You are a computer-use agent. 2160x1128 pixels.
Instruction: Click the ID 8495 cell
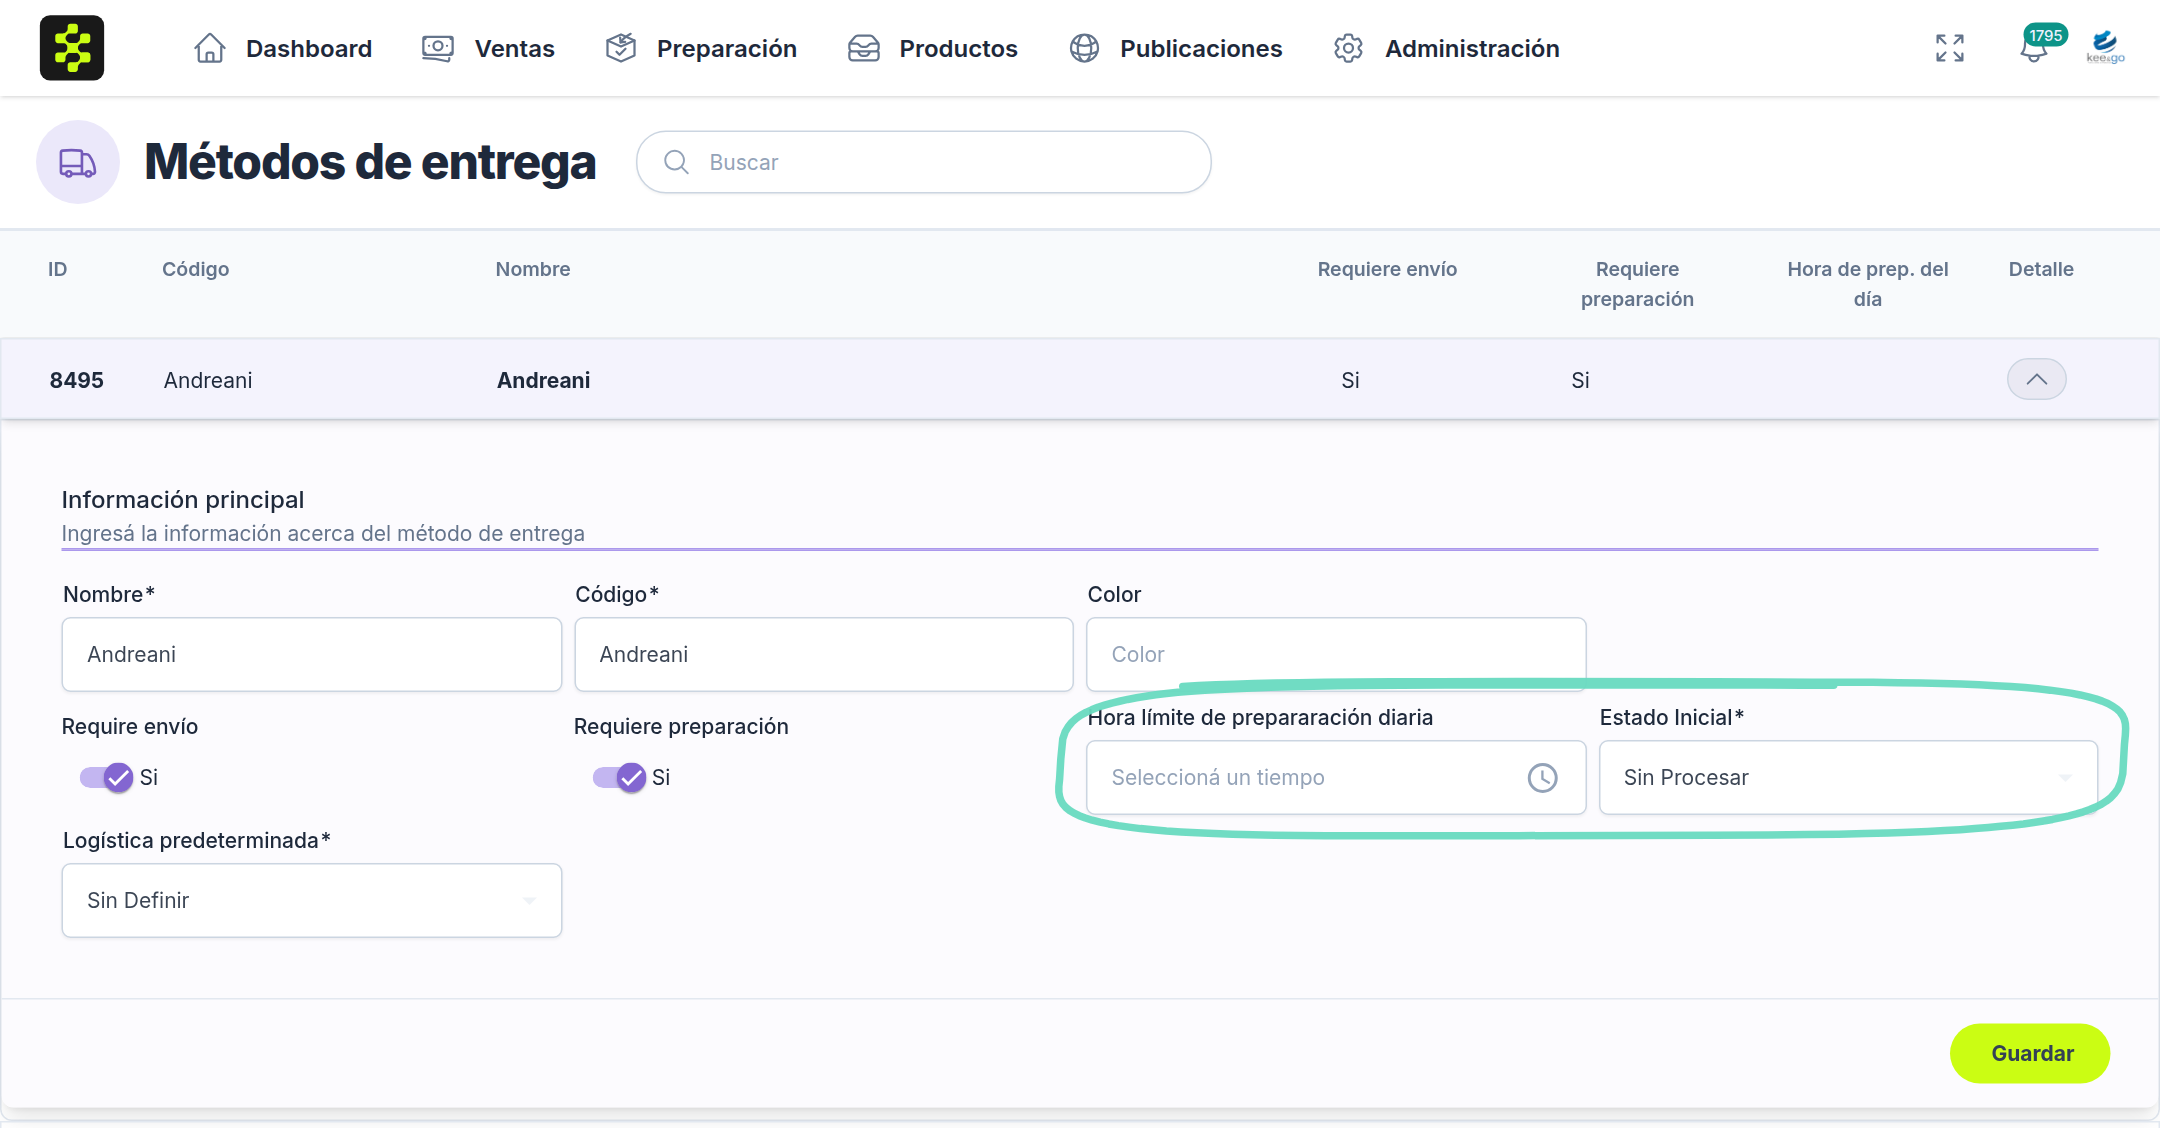pyautogui.click(x=77, y=380)
